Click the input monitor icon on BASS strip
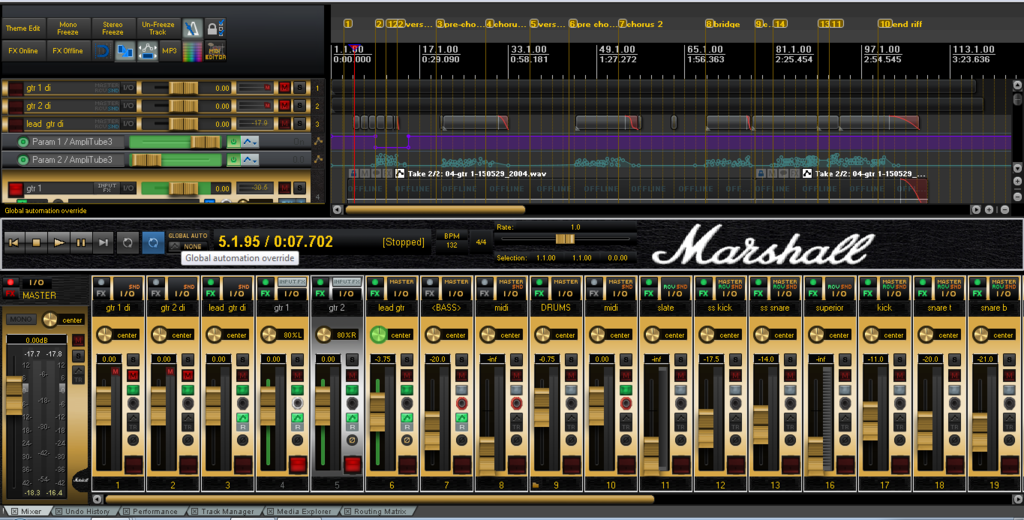This screenshot has width=1024, height=520. [462, 403]
